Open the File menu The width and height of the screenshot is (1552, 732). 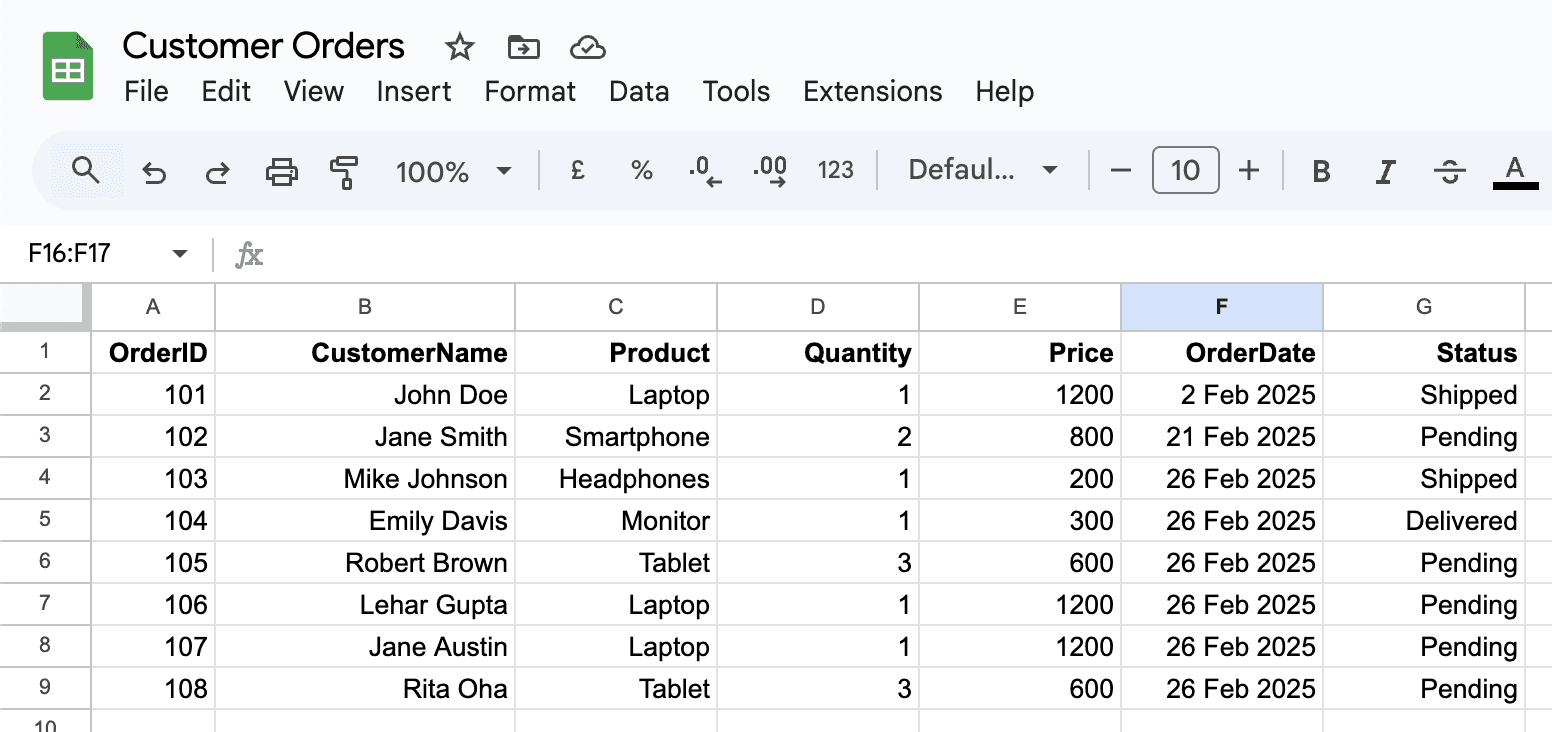coord(146,92)
